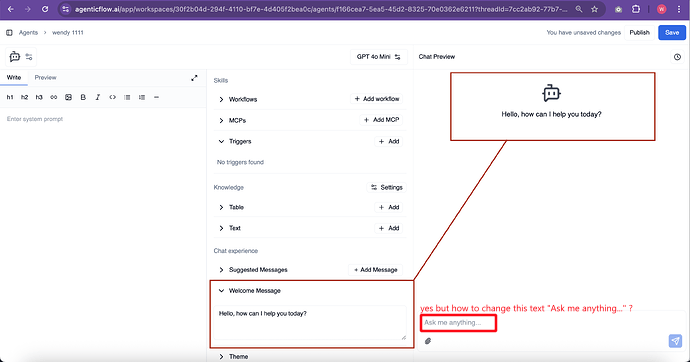This screenshot has width=690, height=362.
Task: Switch to the Write tab
Action: pos(14,77)
